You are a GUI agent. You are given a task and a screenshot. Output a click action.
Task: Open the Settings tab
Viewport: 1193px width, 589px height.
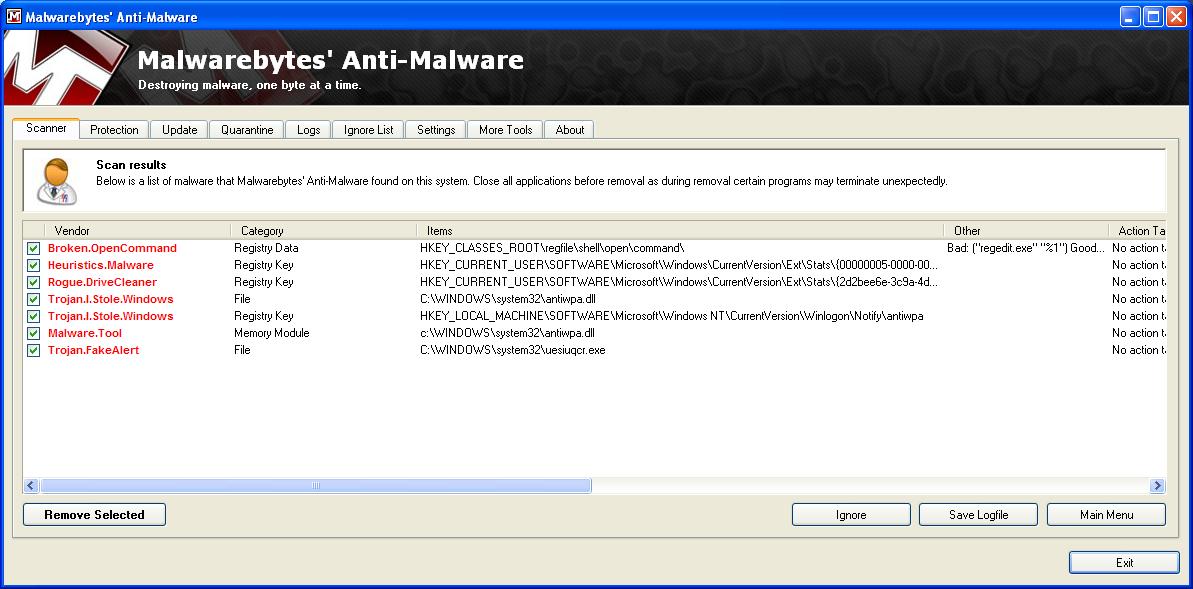(x=436, y=130)
